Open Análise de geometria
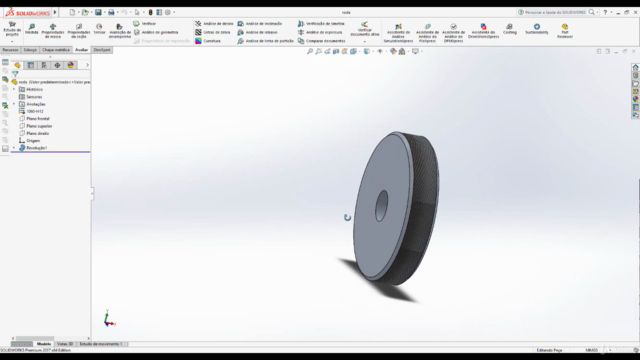This screenshot has width=640, height=360. 156,32
